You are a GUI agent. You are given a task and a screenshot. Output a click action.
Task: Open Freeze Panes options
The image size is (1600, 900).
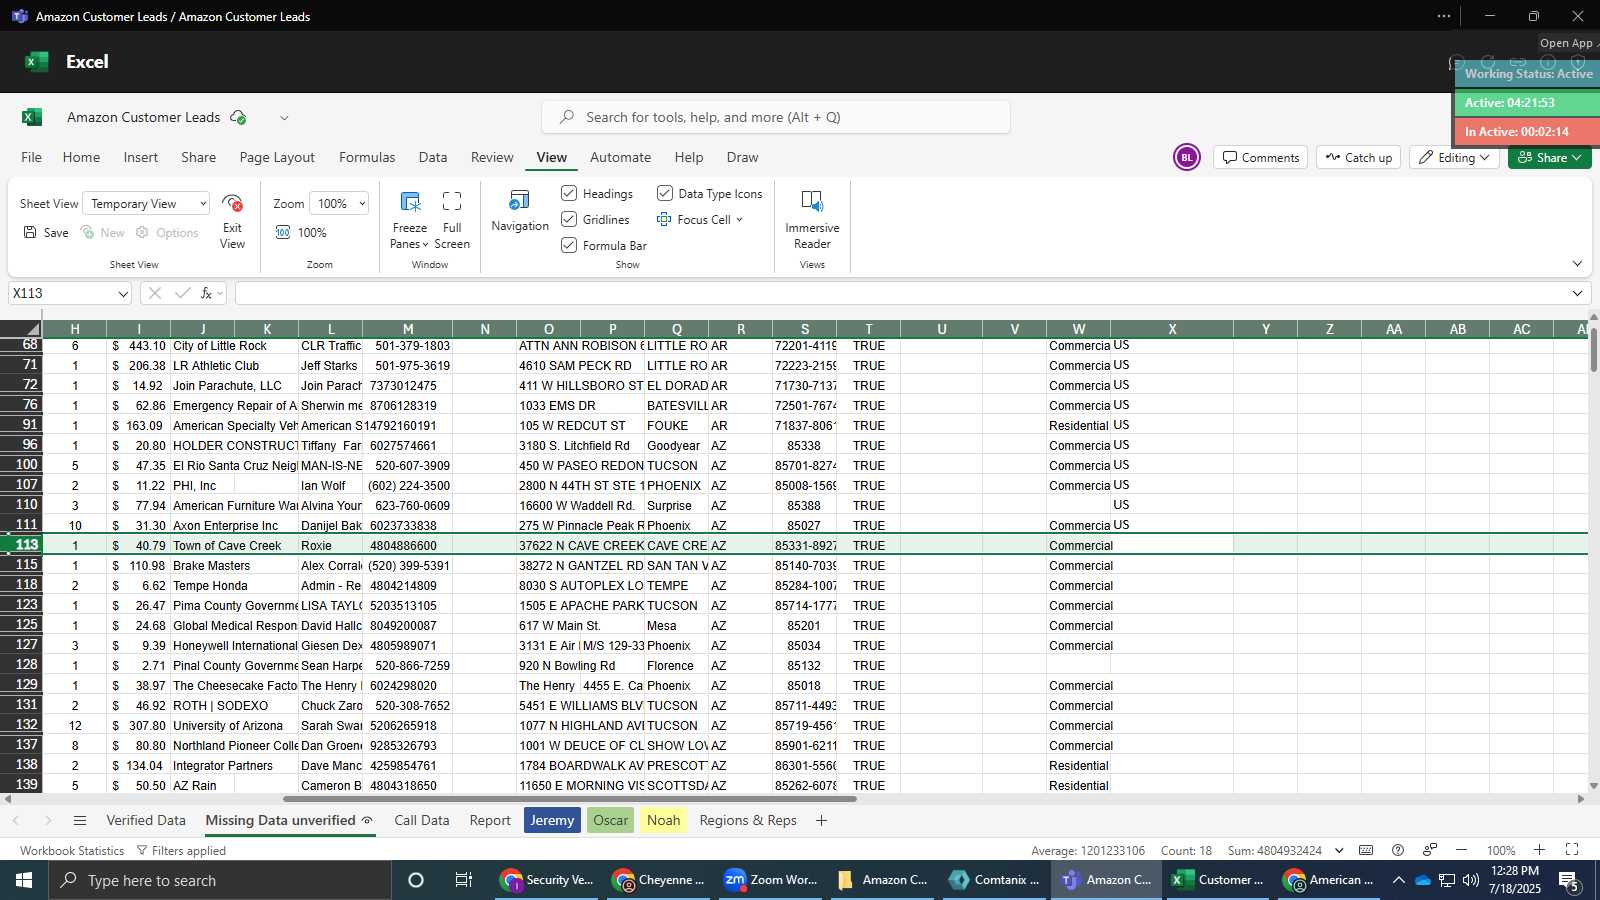pyautogui.click(x=409, y=220)
